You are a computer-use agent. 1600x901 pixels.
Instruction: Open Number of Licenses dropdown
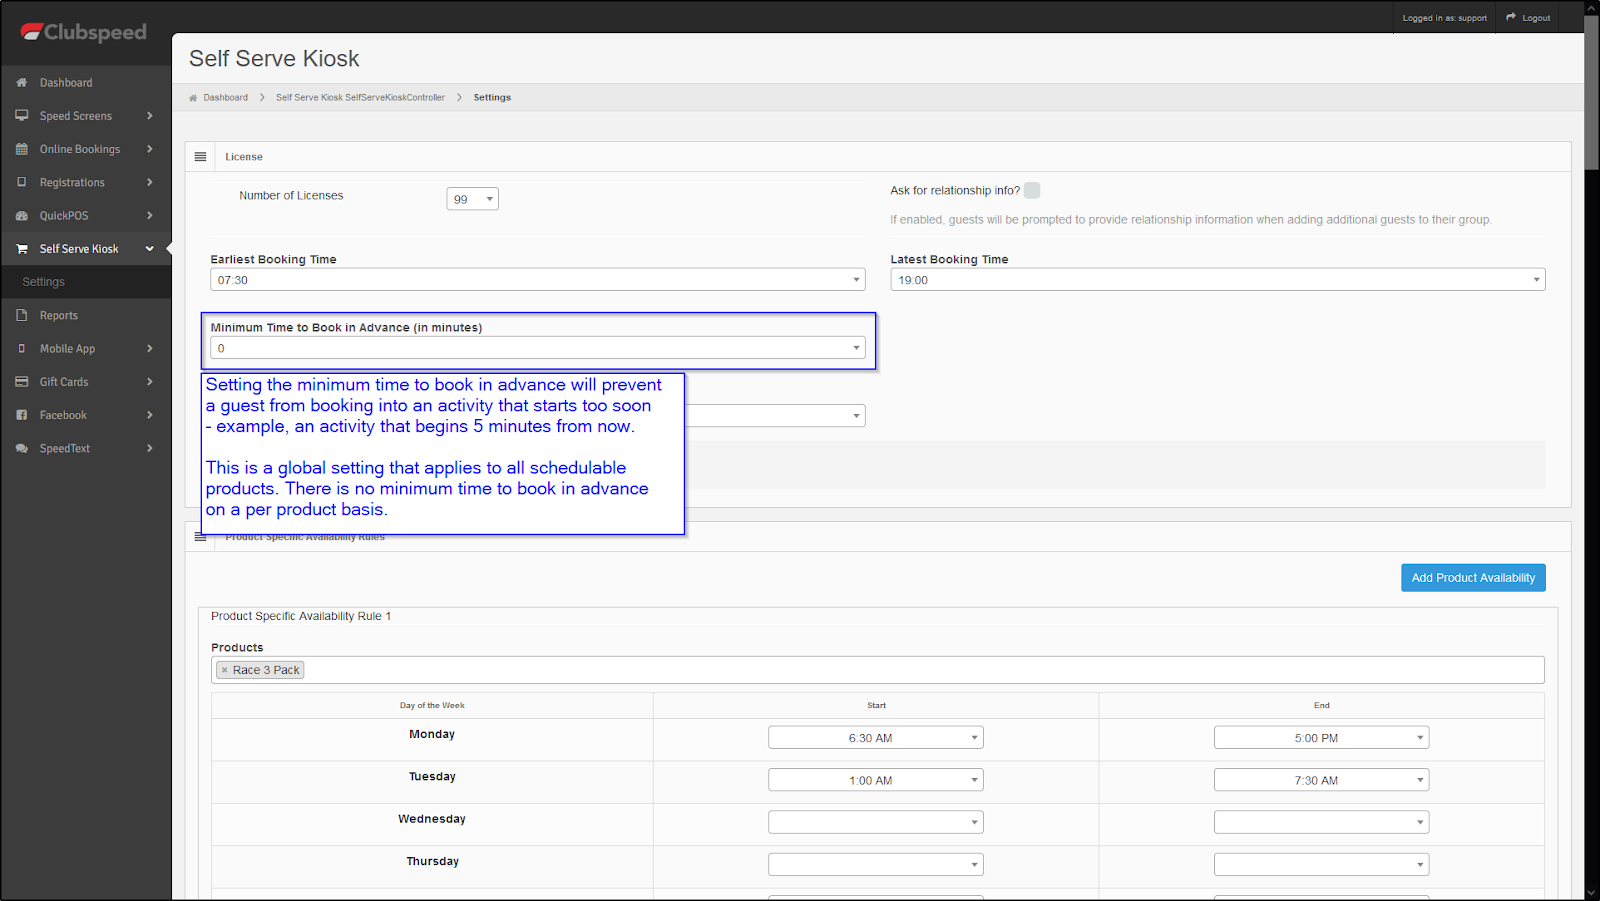pyautogui.click(x=472, y=199)
